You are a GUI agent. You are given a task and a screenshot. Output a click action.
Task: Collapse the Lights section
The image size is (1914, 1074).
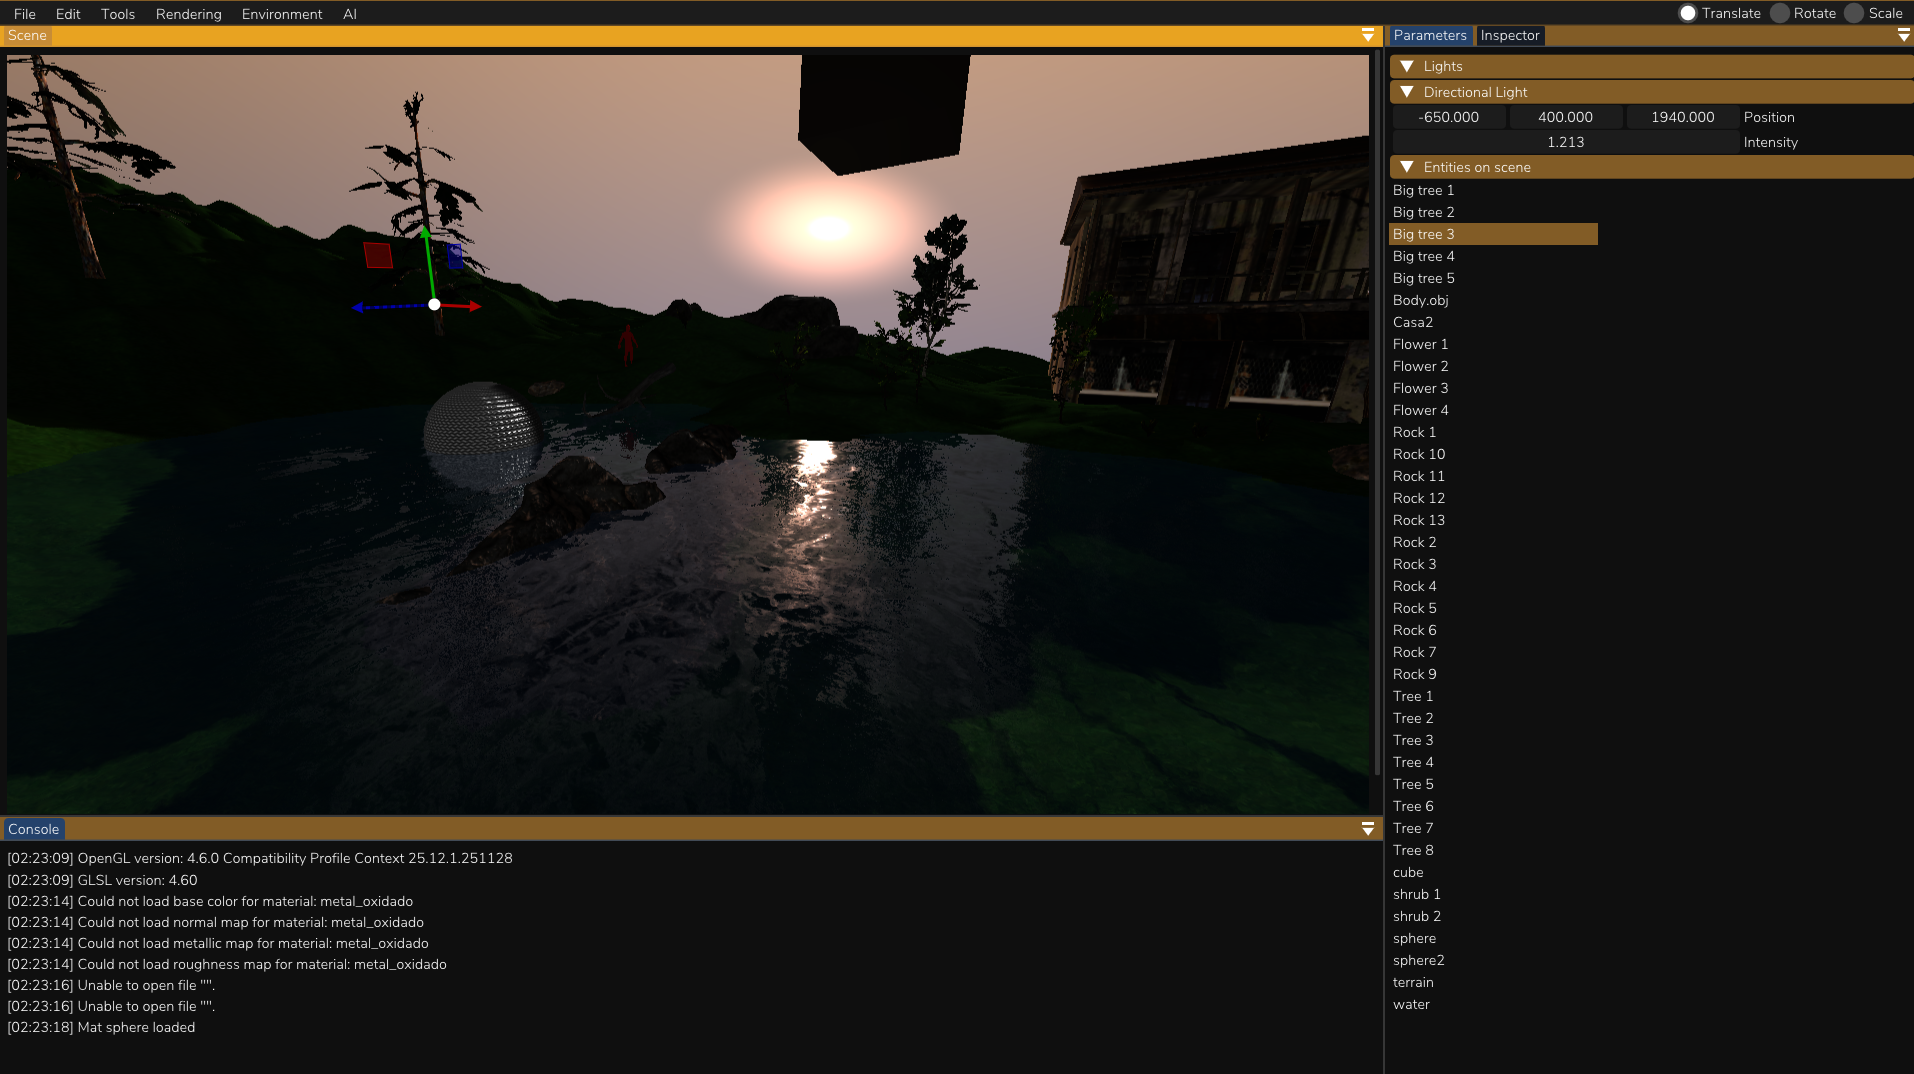click(x=1407, y=66)
